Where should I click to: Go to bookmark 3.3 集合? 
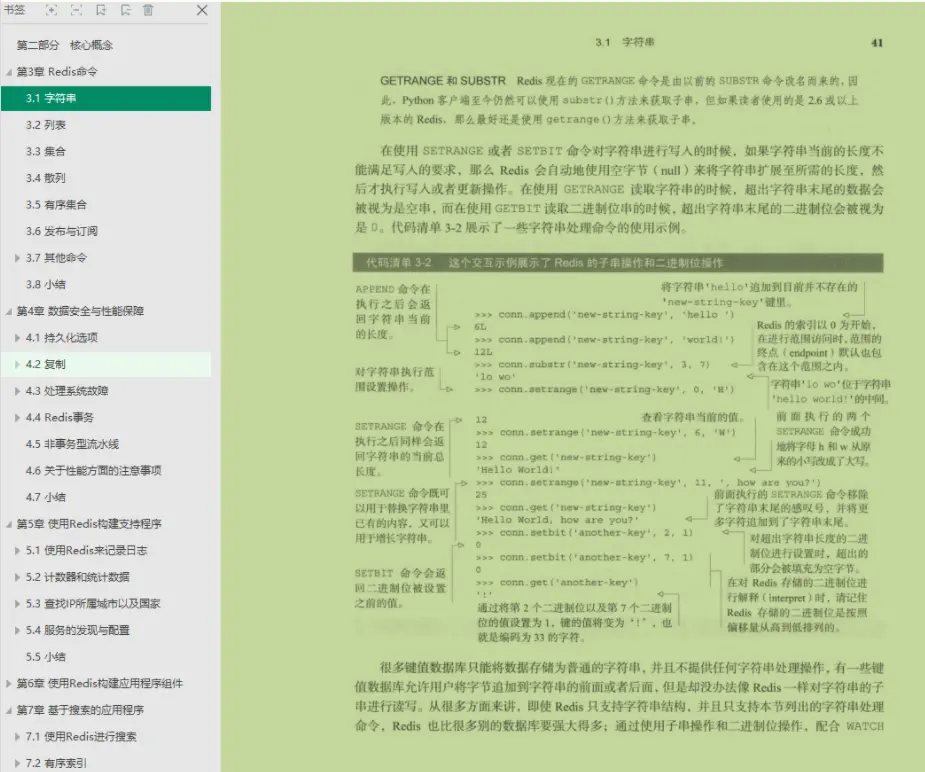[x=46, y=152]
